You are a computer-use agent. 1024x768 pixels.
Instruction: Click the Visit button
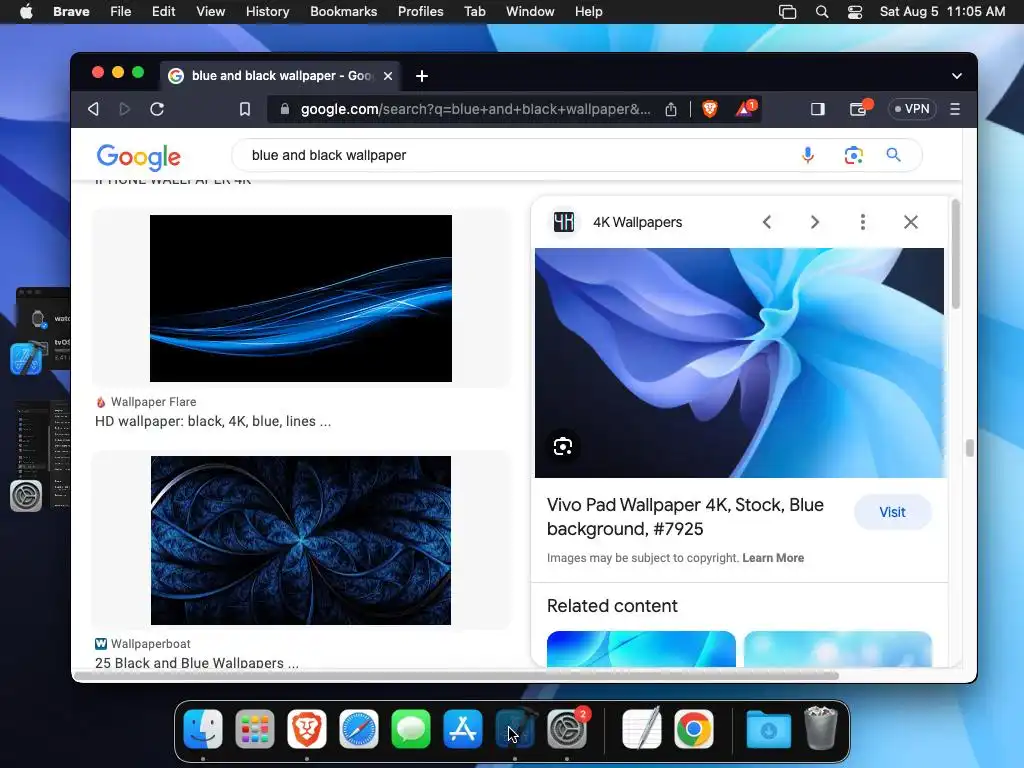pos(892,512)
